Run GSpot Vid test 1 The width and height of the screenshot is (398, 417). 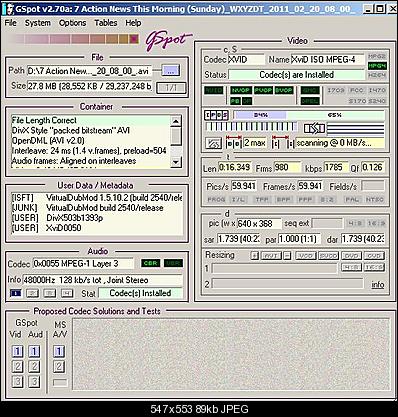click(17, 351)
